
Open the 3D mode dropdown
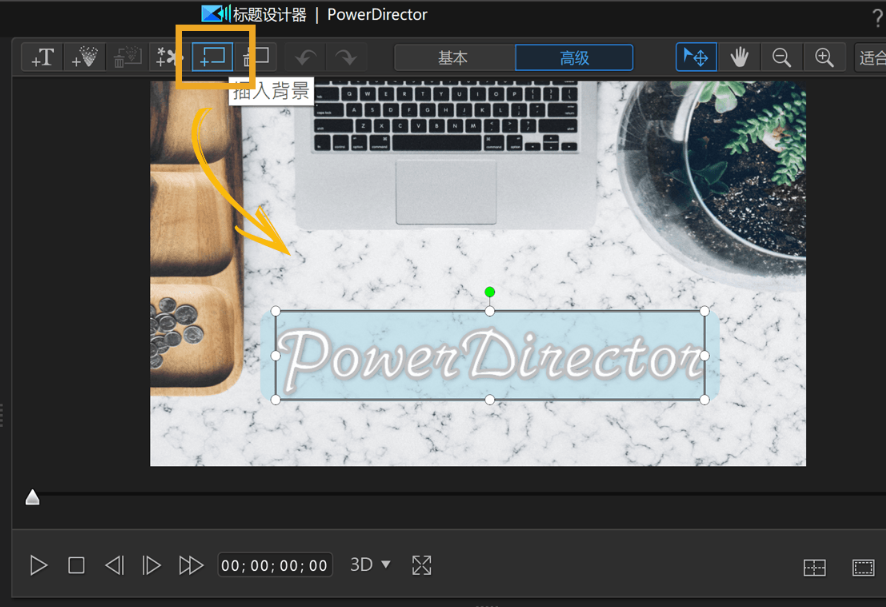370,565
